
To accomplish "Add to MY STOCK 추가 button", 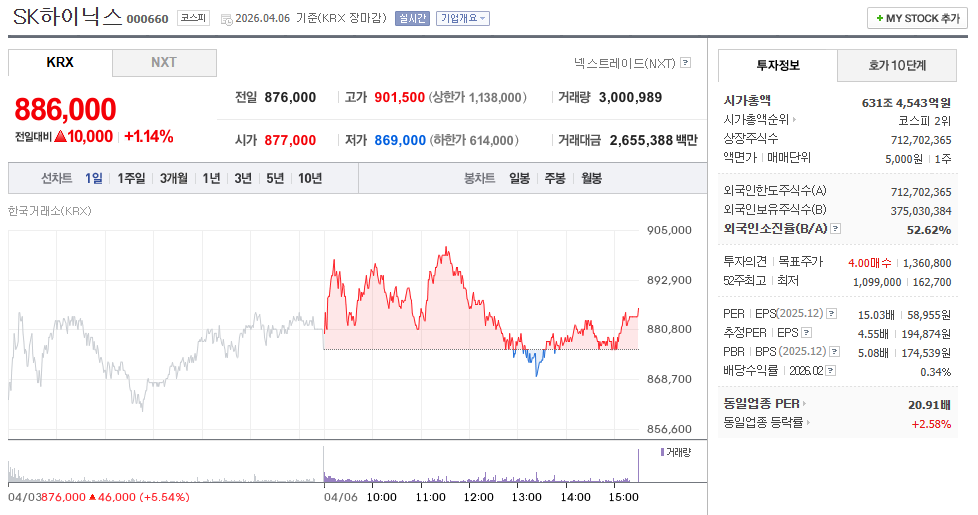I will (917, 18).
